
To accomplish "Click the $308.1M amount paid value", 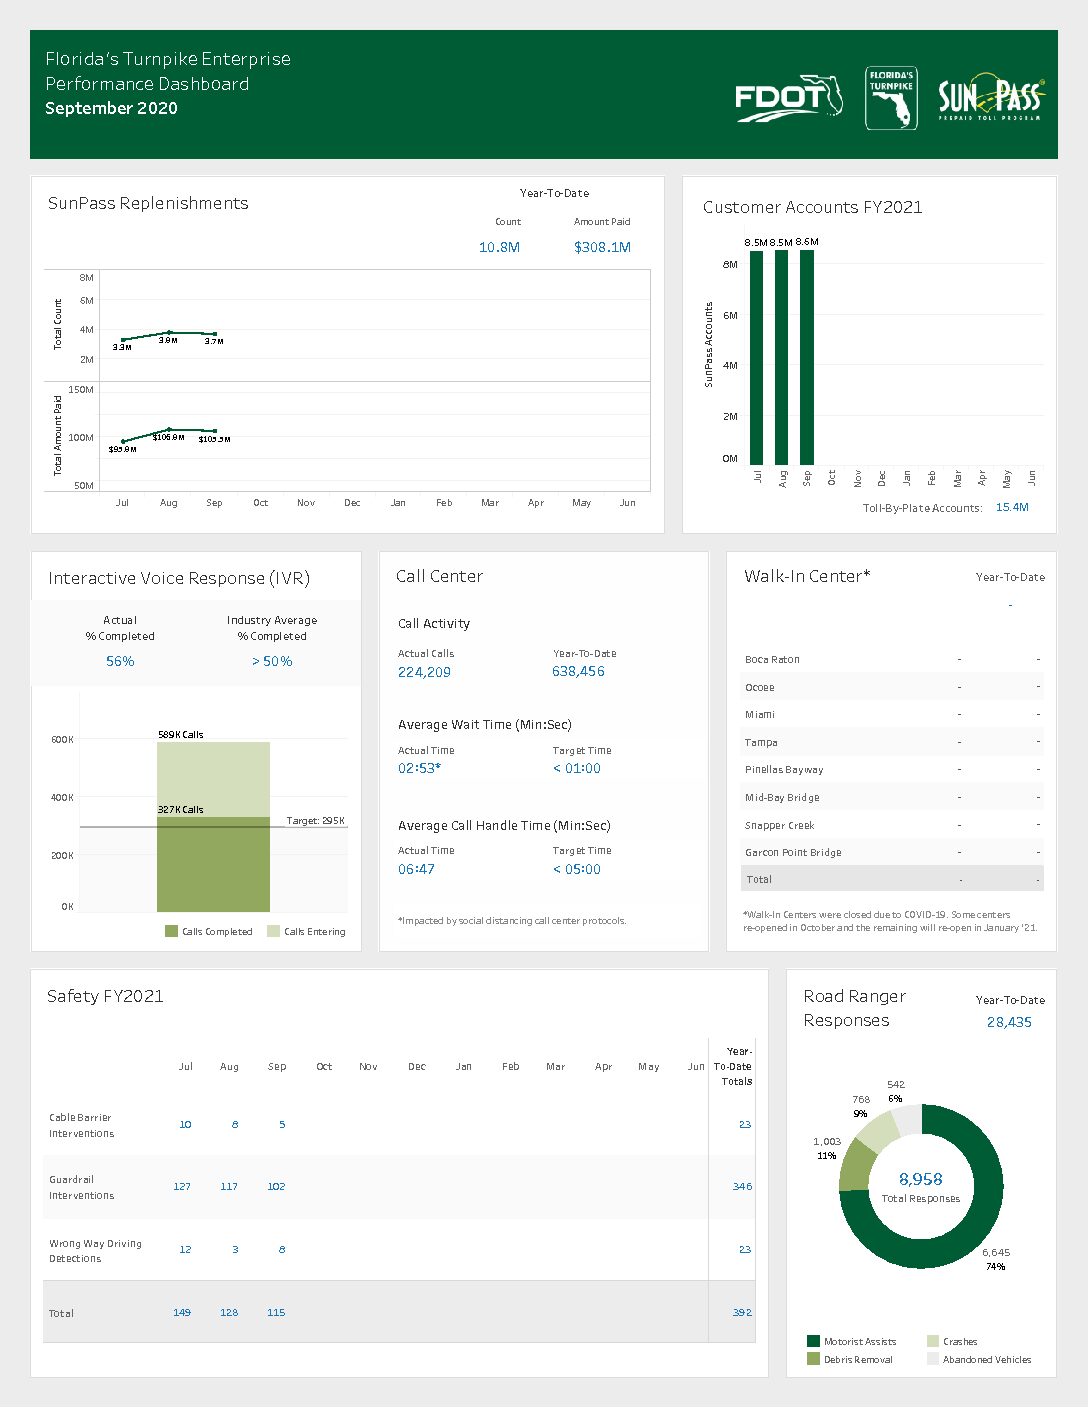I will (x=602, y=247).
